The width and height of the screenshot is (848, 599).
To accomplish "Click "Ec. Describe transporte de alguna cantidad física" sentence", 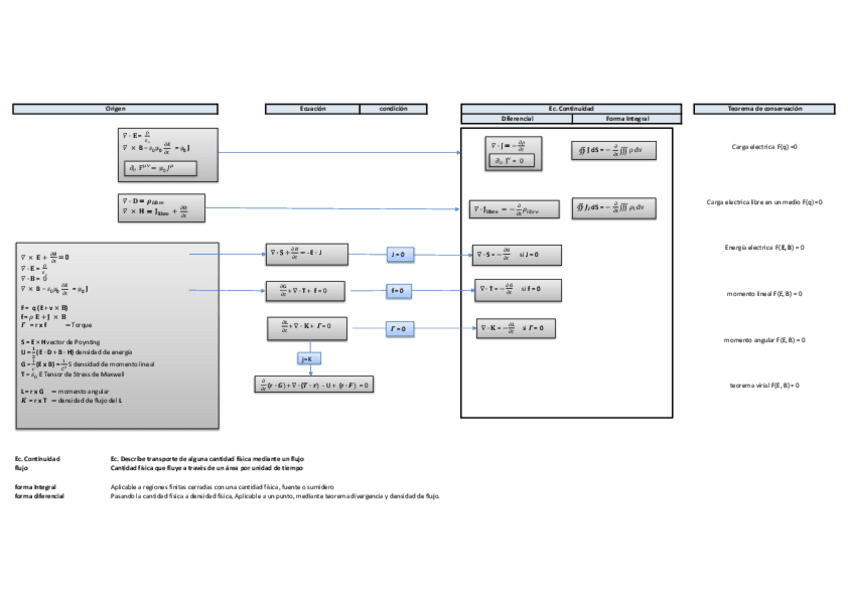I will 207,459.
